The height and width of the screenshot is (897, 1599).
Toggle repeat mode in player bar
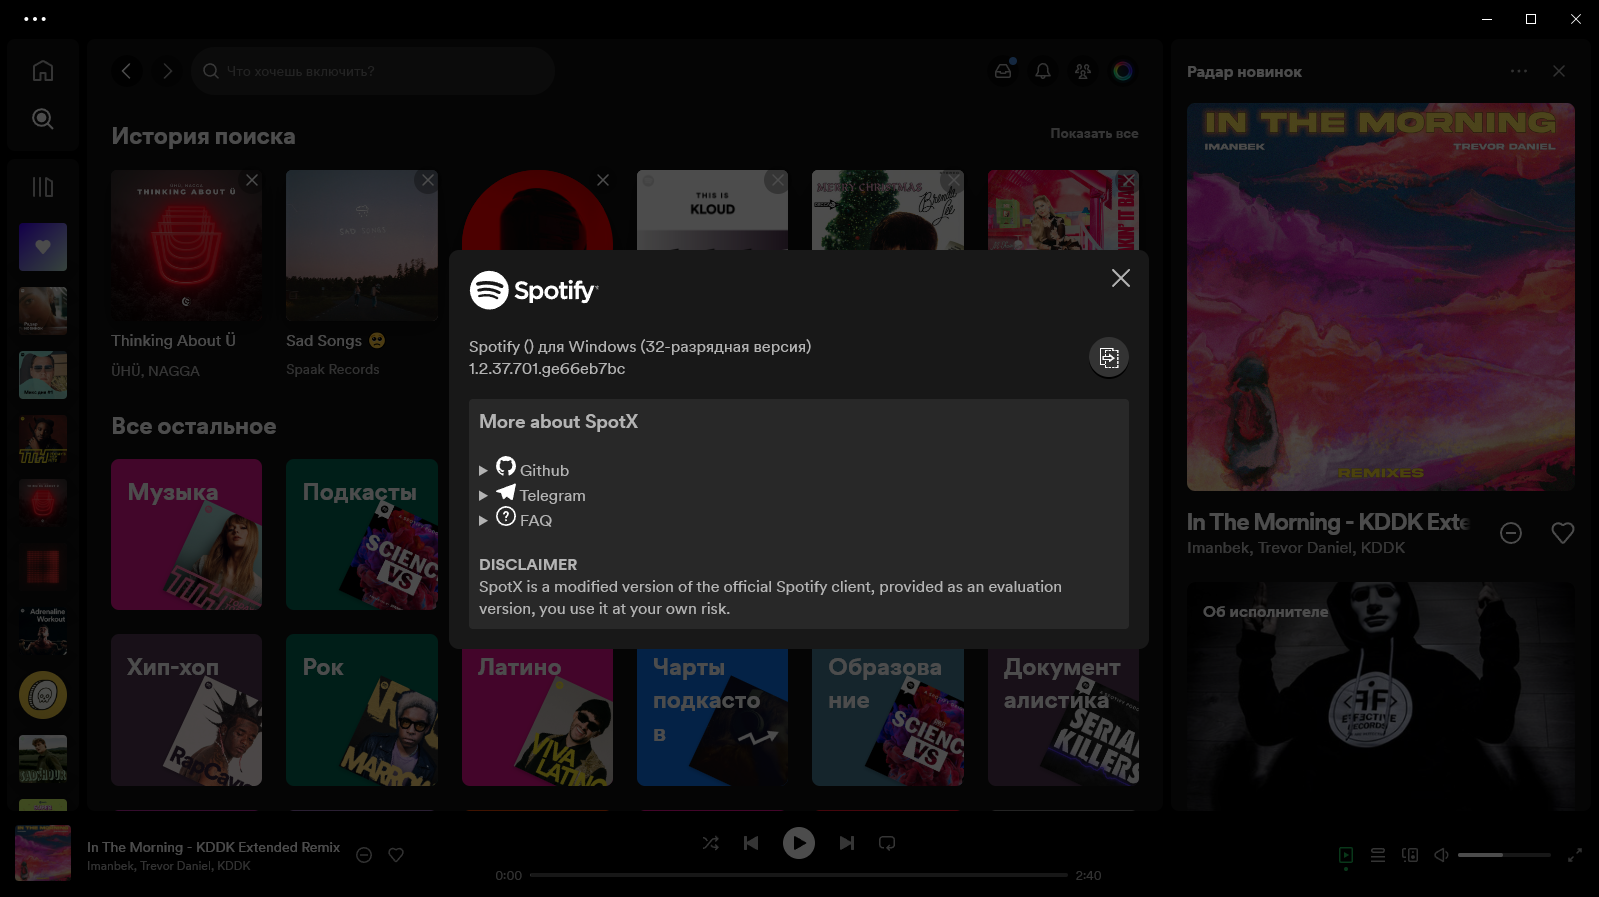(x=887, y=843)
